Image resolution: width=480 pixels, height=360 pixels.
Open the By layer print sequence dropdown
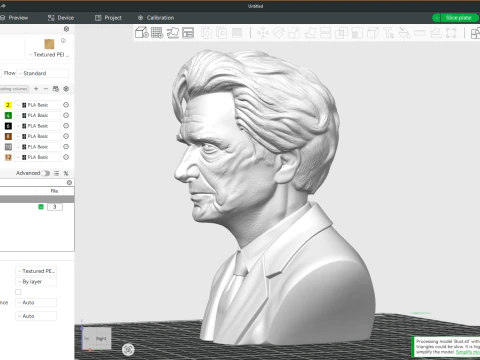36,282
